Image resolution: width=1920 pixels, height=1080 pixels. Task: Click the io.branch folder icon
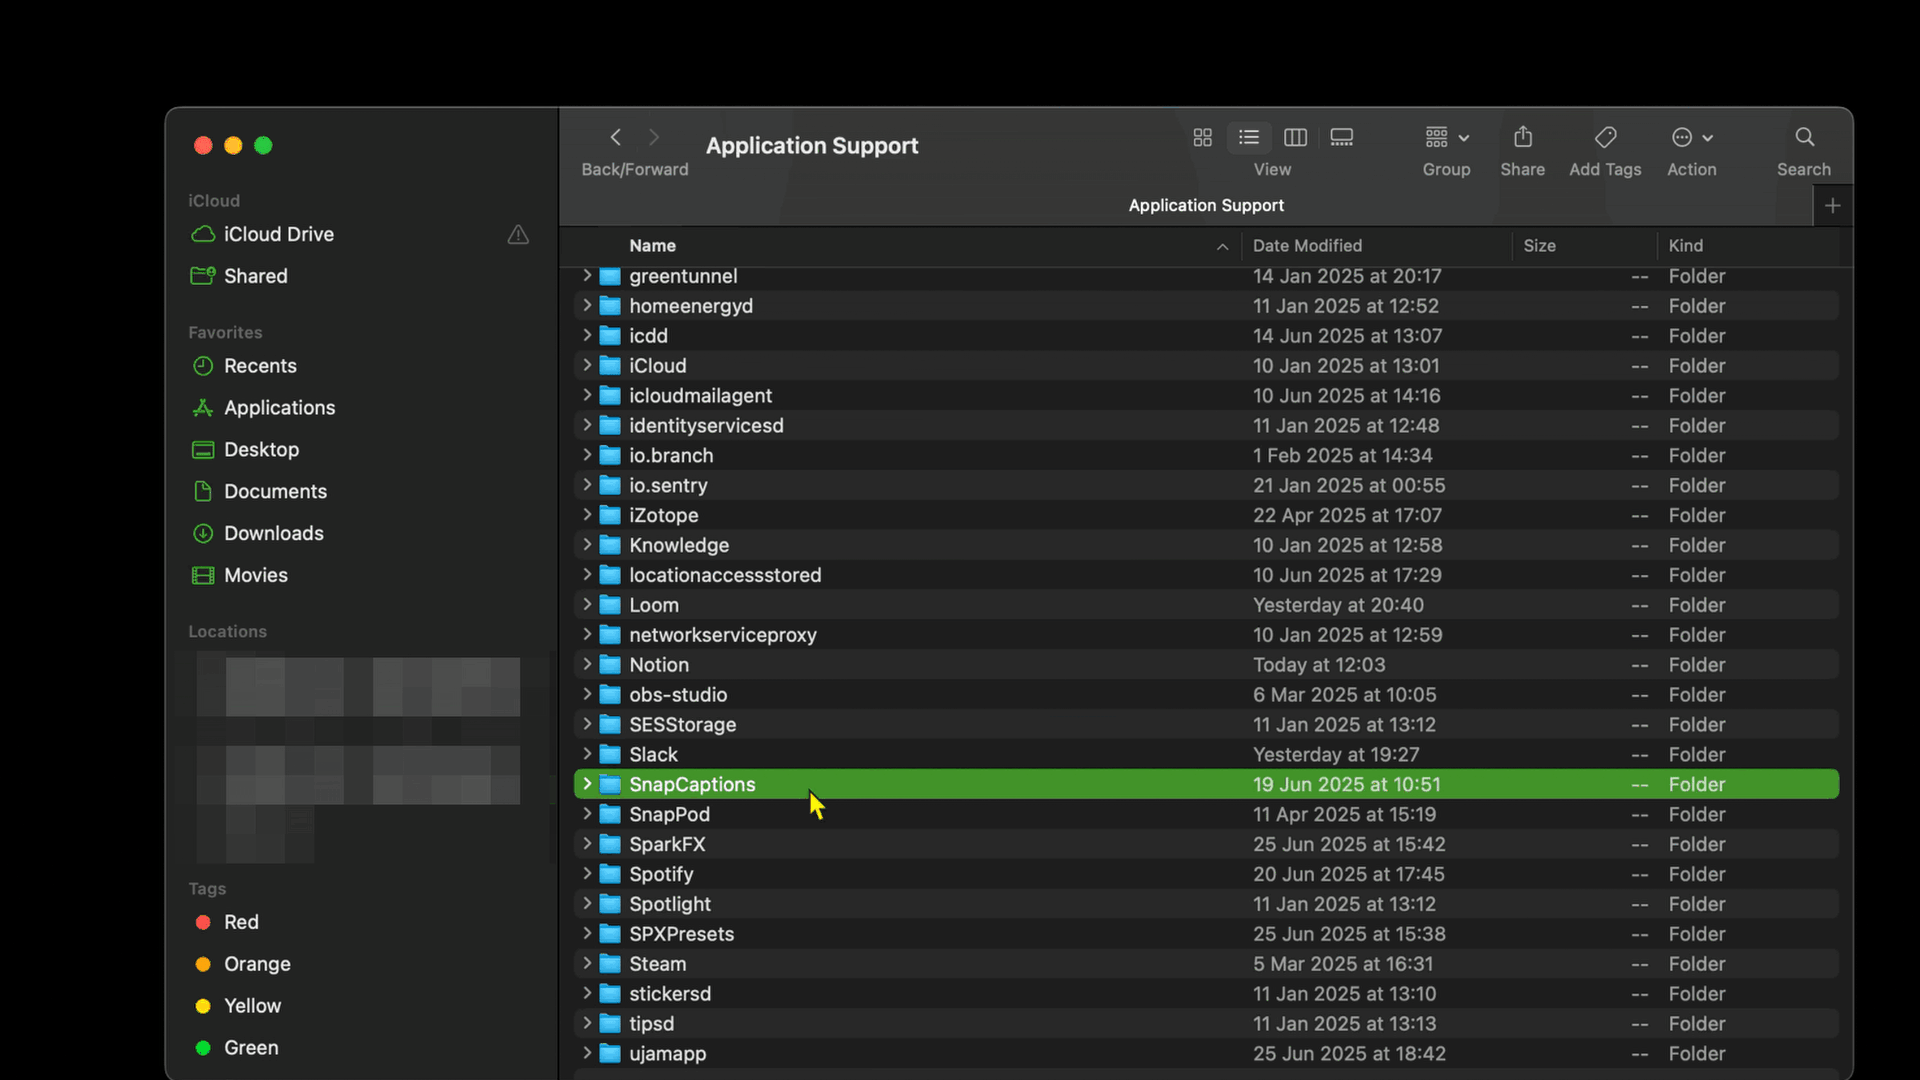point(610,456)
